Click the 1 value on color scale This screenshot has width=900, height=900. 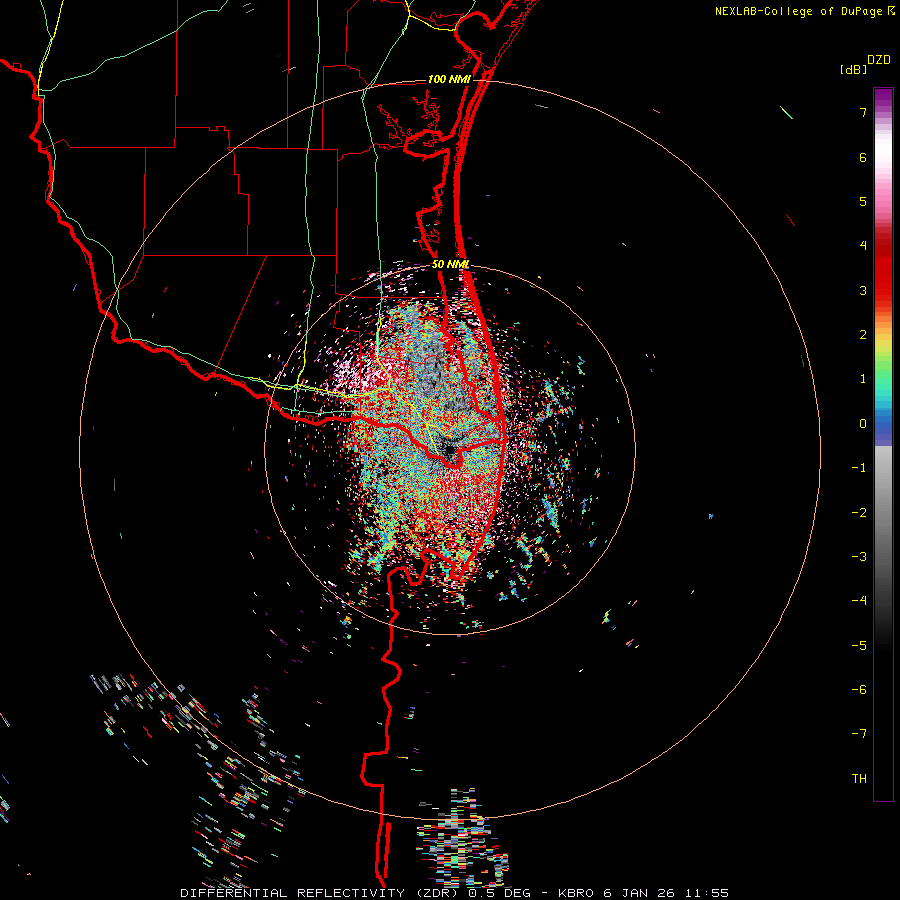[863, 379]
